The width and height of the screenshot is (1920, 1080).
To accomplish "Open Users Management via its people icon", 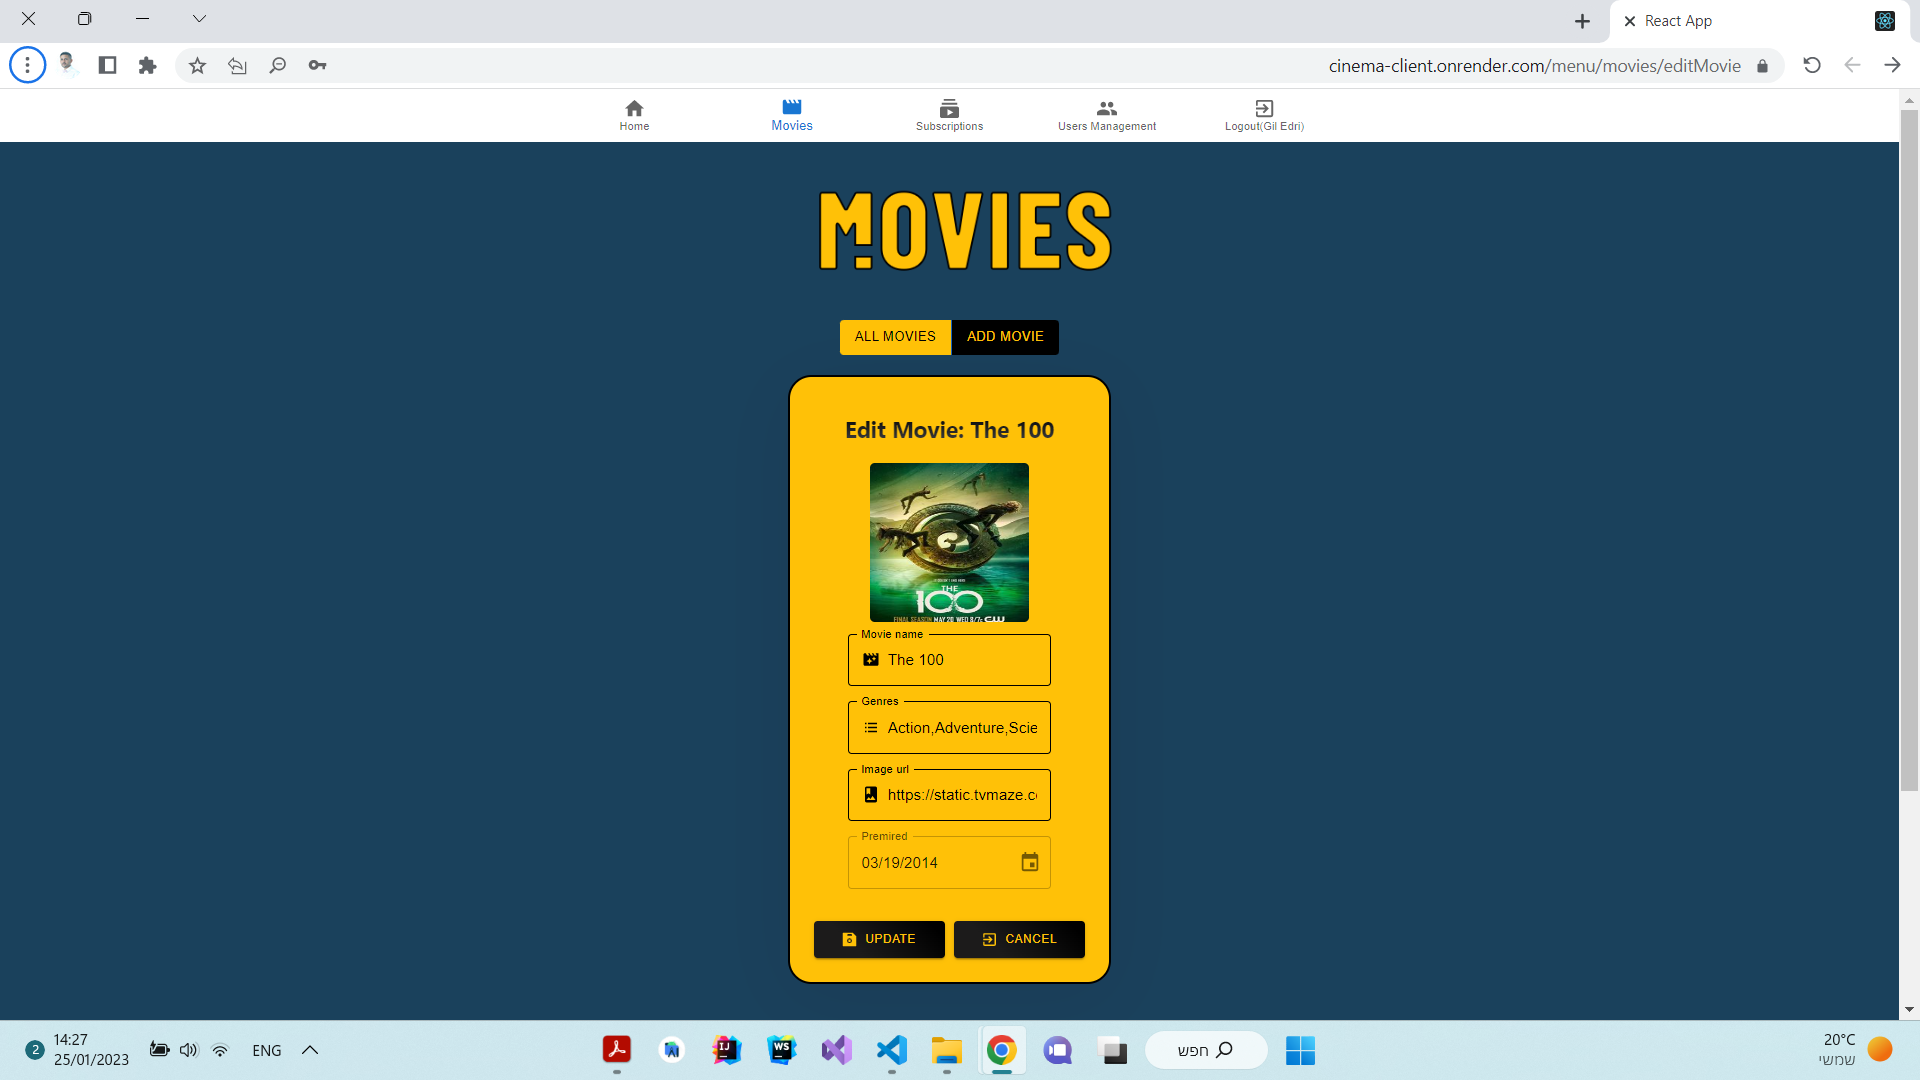I will click(1106, 108).
